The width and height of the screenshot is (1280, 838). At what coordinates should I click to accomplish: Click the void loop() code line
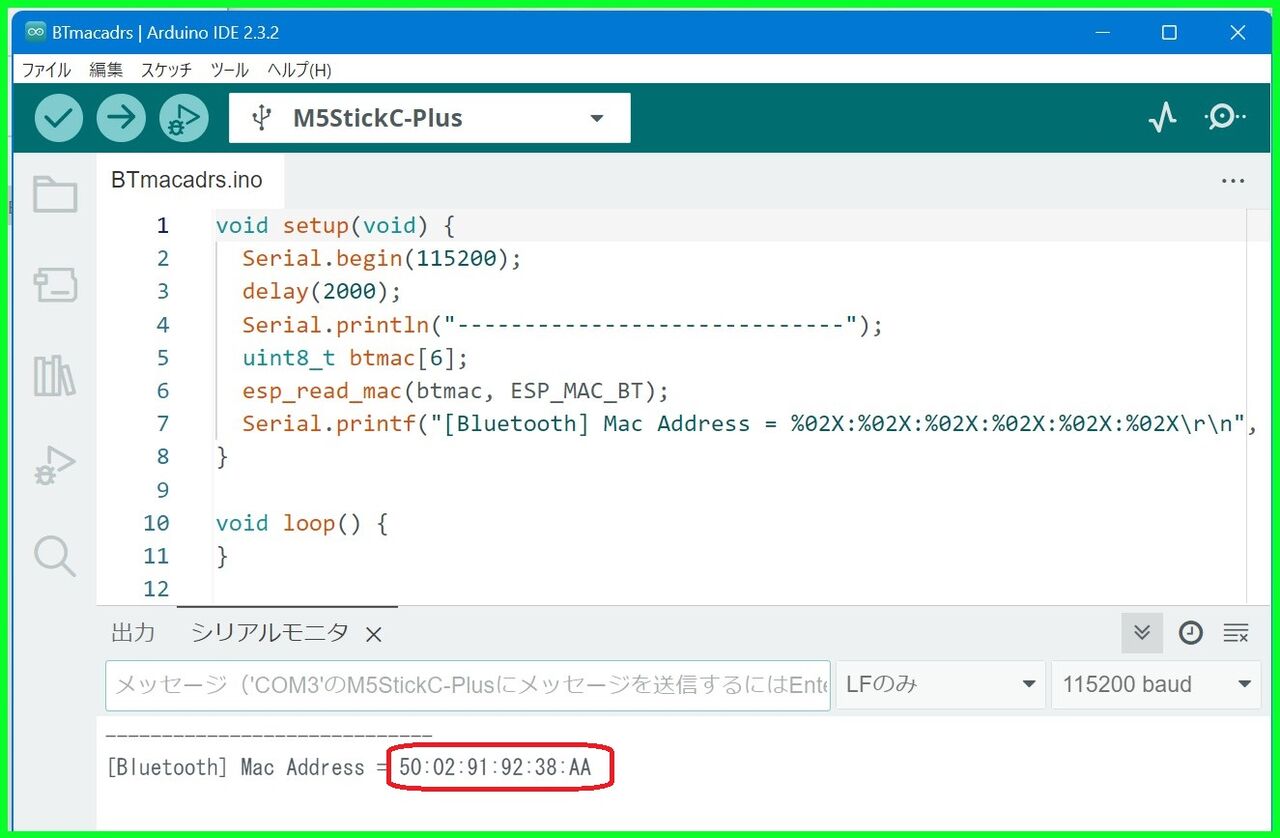301,522
